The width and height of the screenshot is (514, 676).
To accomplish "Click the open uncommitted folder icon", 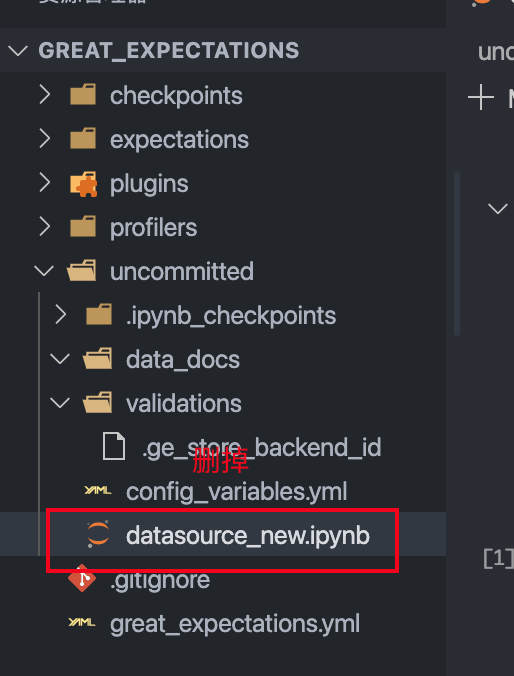I will (x=82, y=271).
